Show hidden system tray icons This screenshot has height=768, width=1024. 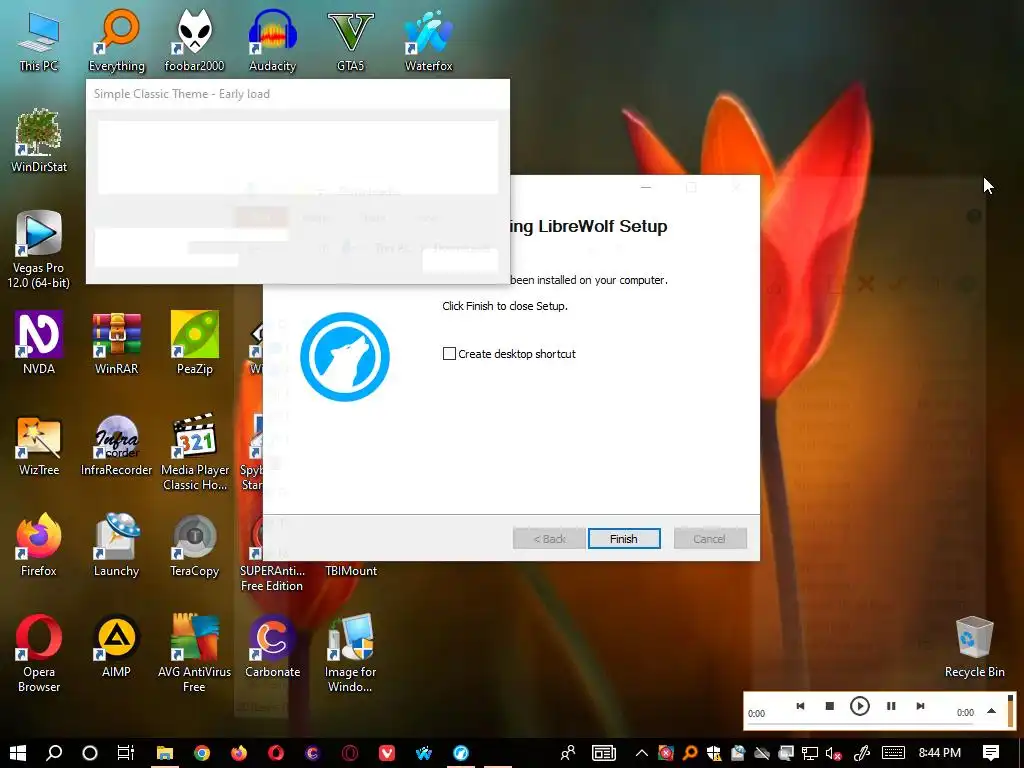(641, 753)
